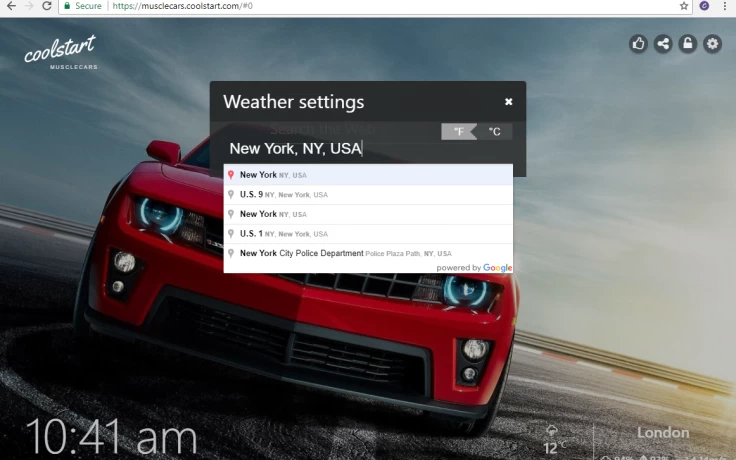Open the settings gear icon
The height and width of the screenshot is (460, 736).
coord(712,43)
